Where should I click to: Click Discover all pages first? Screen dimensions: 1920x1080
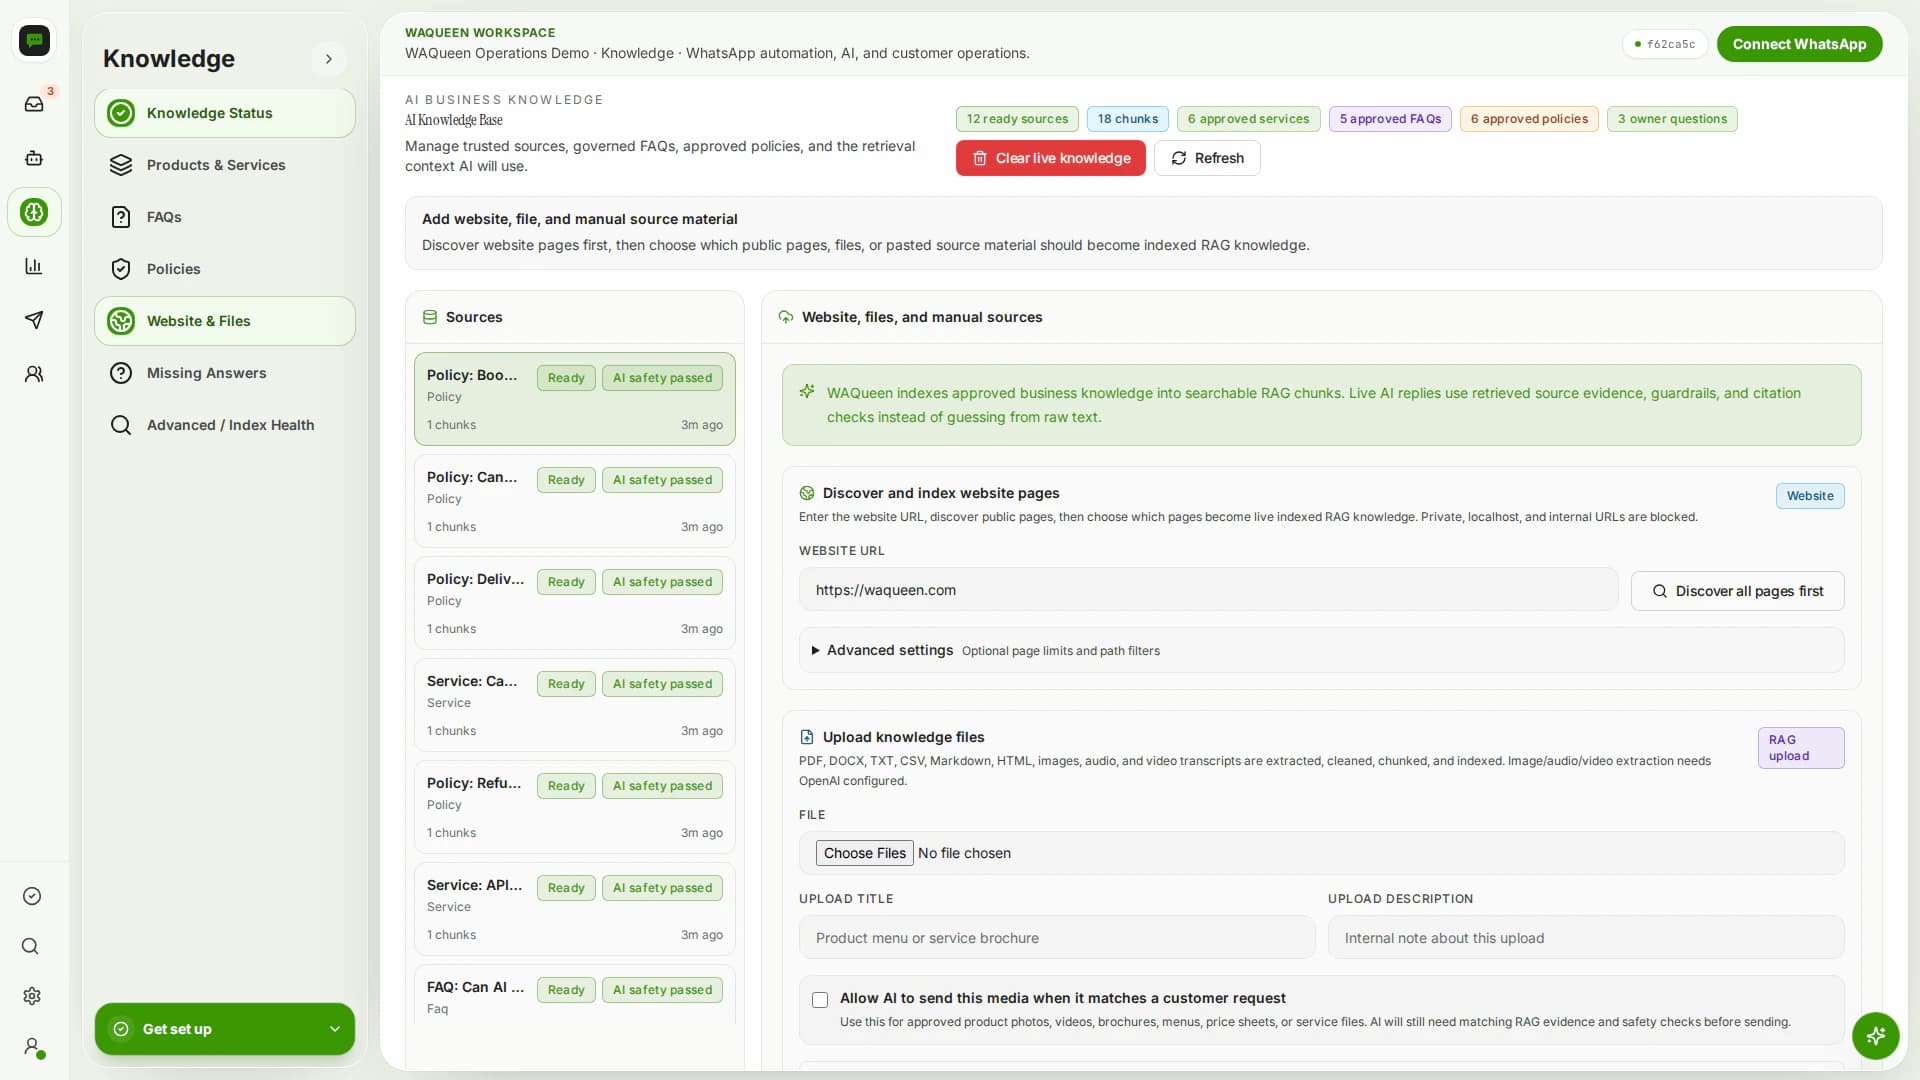click(x=1737, y=591)
